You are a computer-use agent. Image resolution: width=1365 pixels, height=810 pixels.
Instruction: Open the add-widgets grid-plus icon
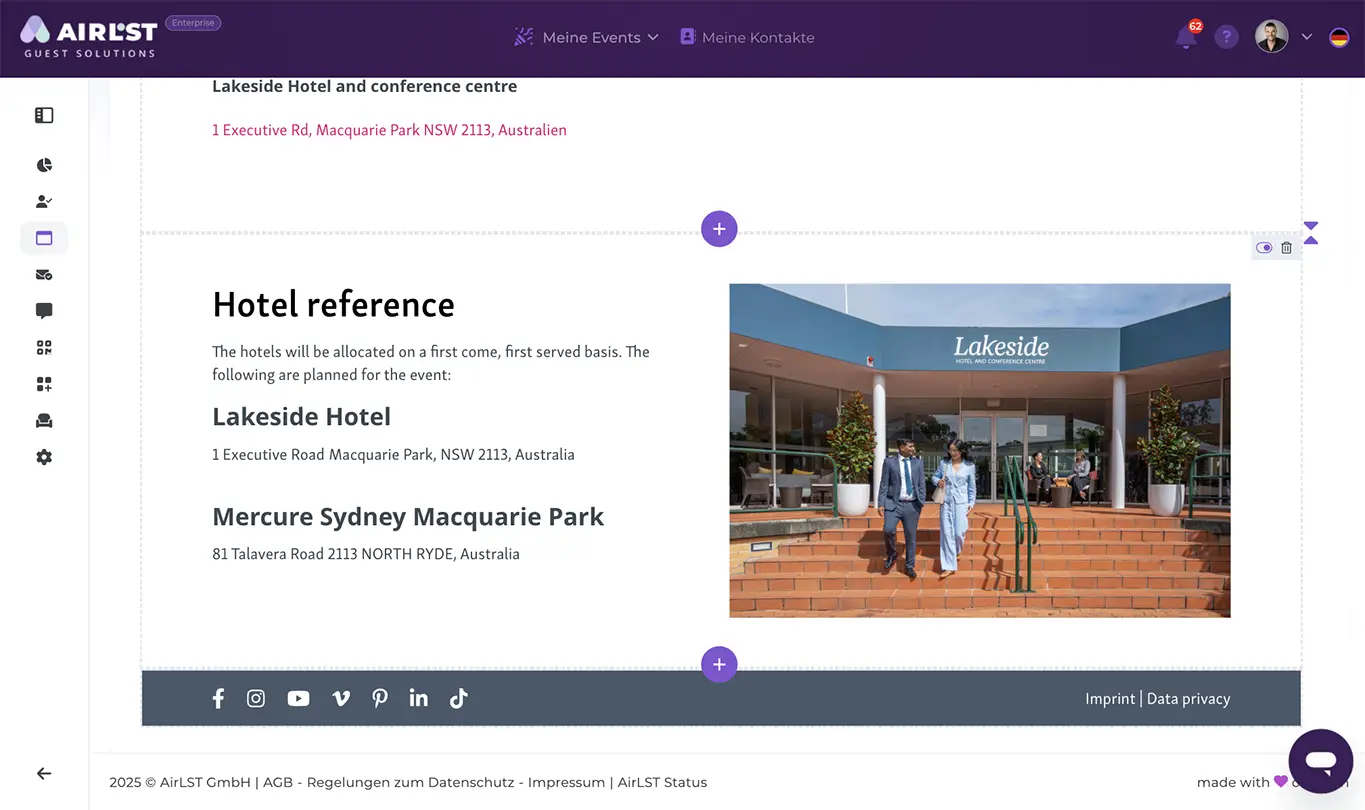click(x=44, y=384)
